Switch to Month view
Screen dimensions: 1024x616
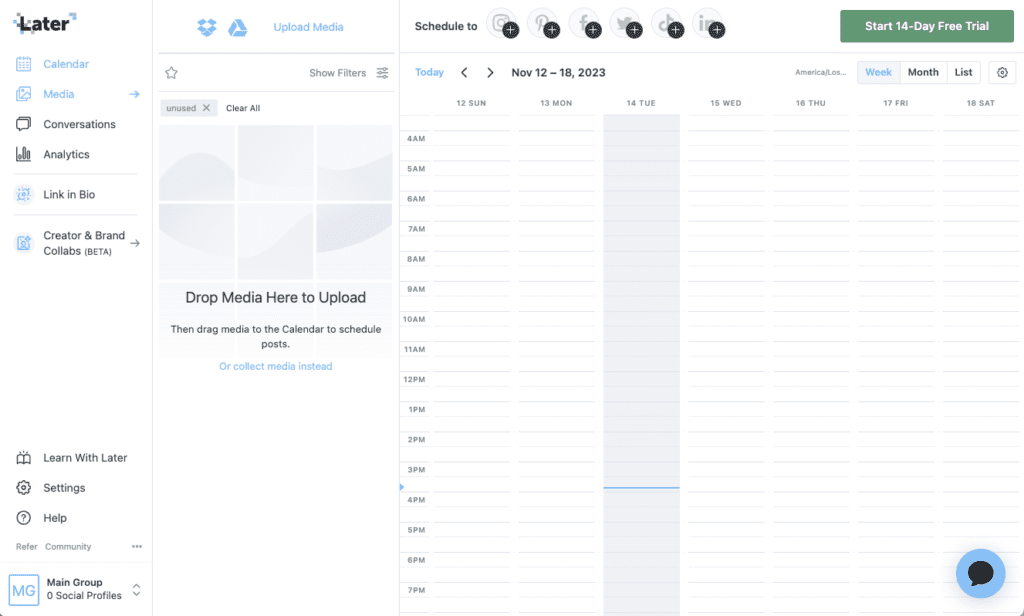pyautogui.click(x=923, y=73)
